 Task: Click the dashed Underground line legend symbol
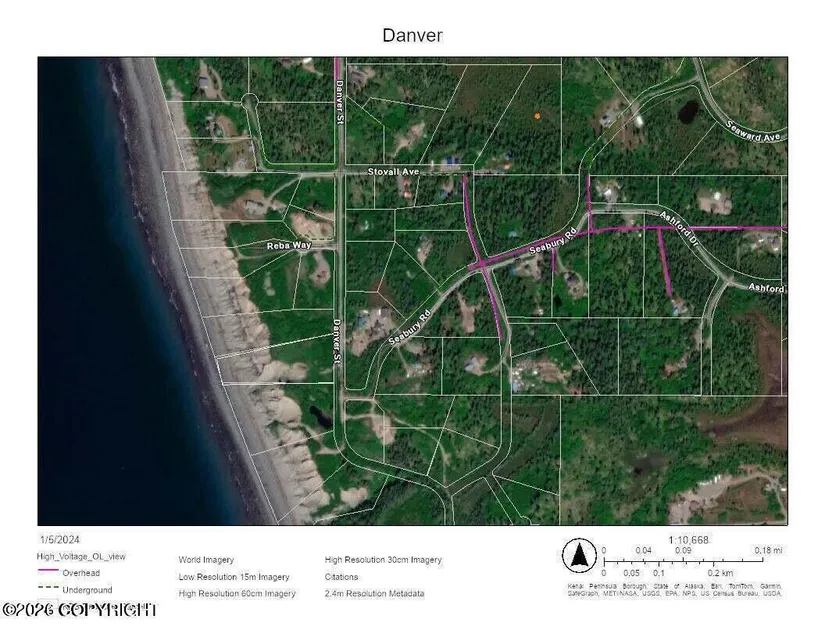49,591
